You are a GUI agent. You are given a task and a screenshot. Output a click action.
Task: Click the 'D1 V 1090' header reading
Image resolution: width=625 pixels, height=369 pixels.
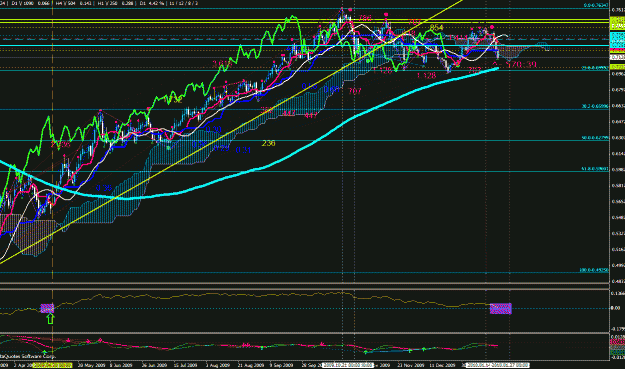pyautogui.click(x=23, y=3)
